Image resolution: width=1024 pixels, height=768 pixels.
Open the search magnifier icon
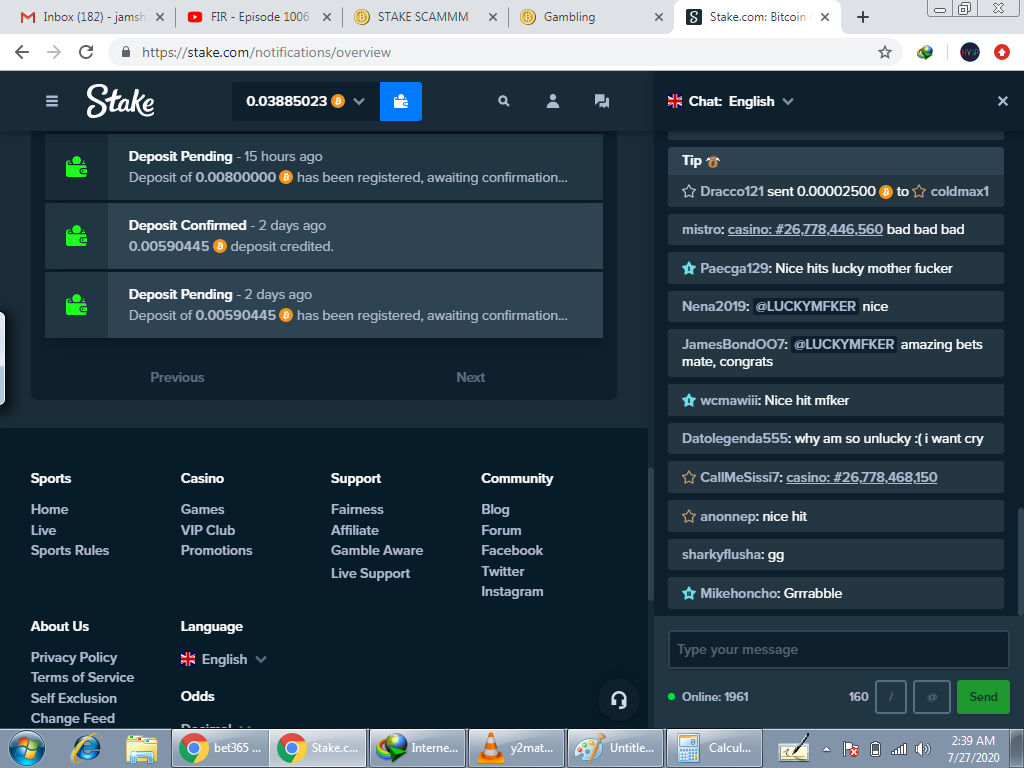(504, 101)
